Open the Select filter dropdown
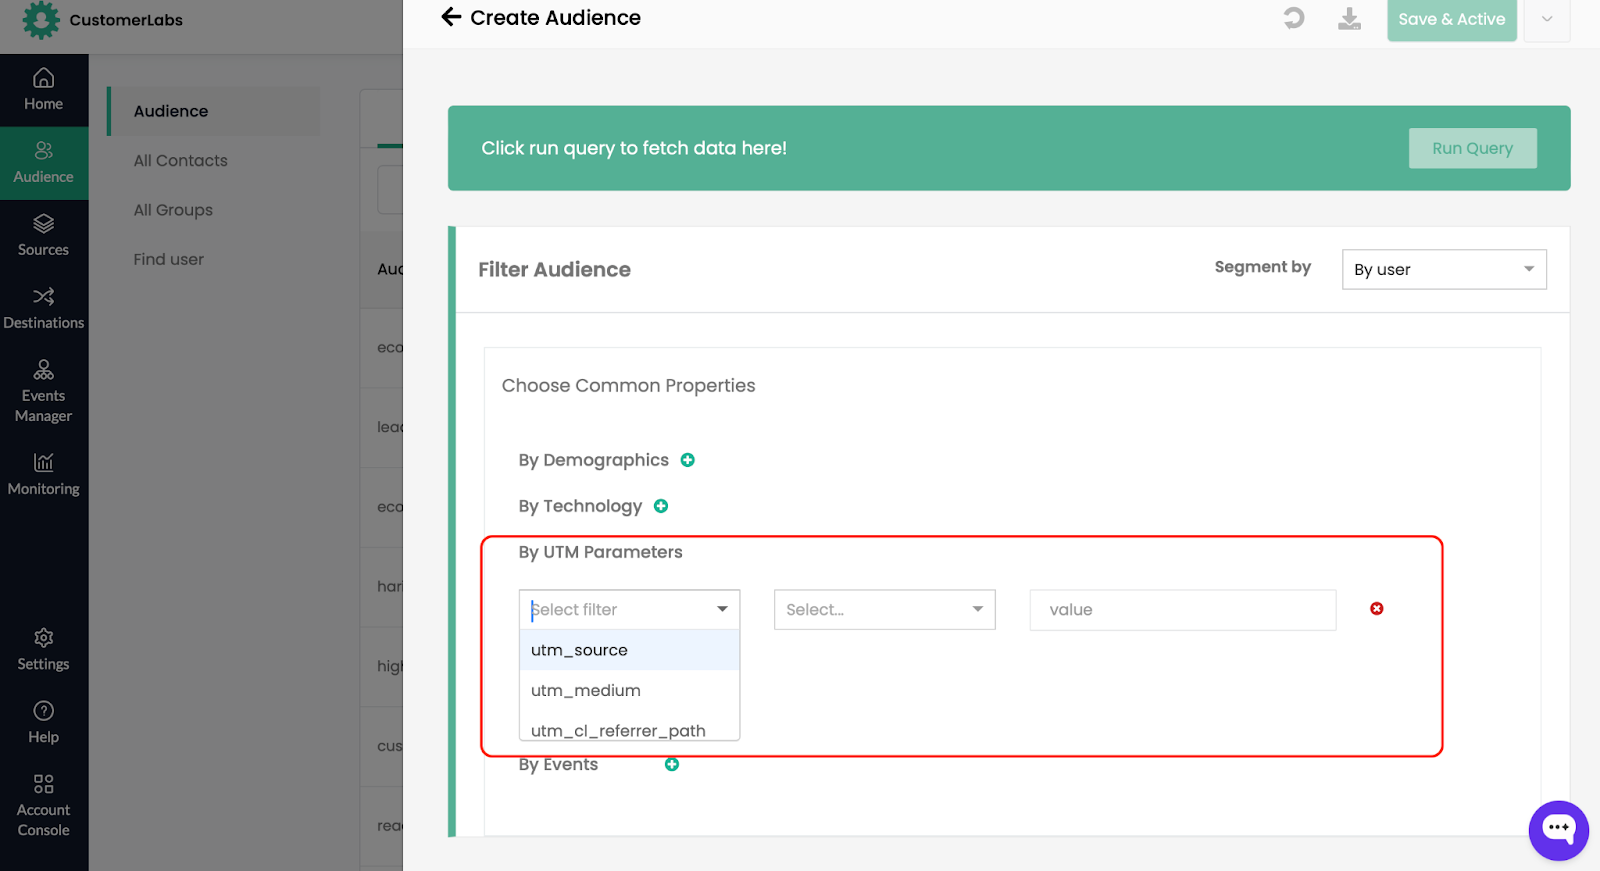1600x871 pixels. tap(629, 610)
